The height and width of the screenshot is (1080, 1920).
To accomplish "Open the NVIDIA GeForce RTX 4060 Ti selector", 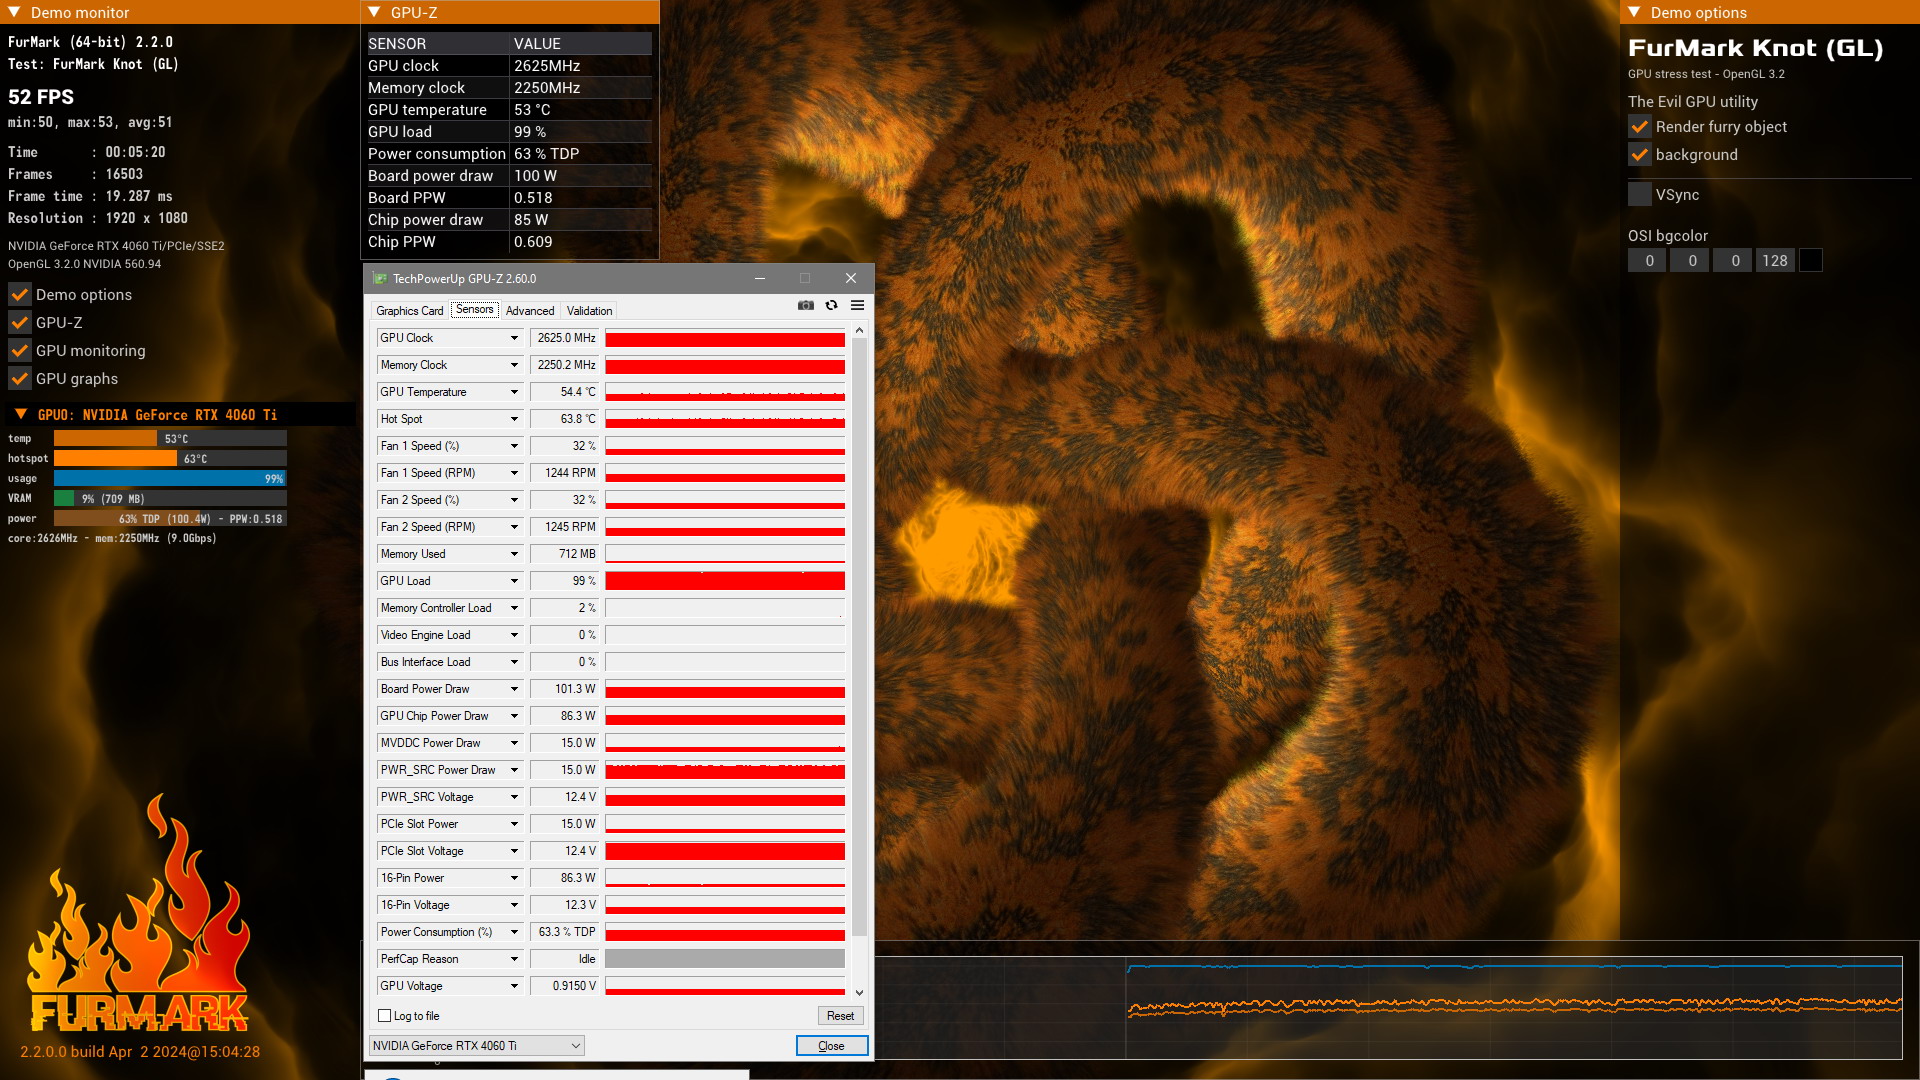I will tap(476, 1046).
